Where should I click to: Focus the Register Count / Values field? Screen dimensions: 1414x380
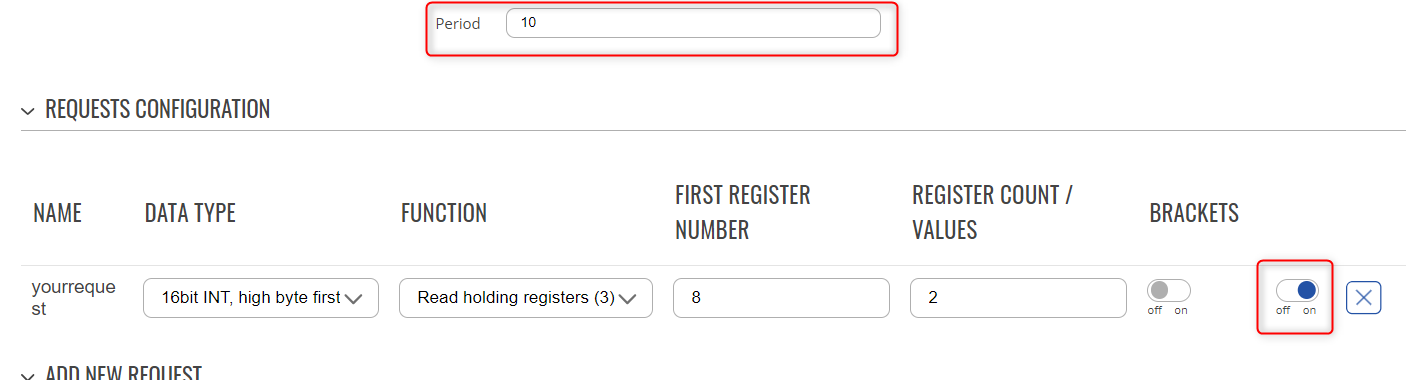[1018, 298]
